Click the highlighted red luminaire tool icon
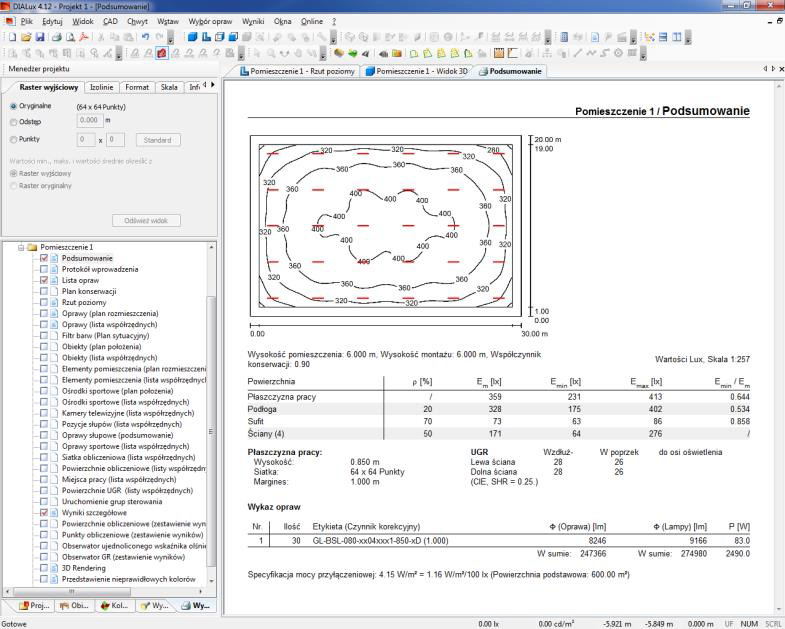 pos(162,53)
